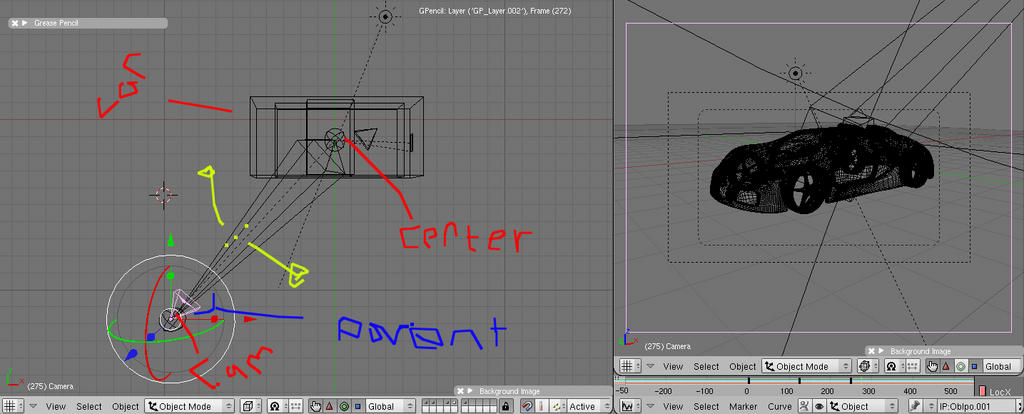Screen dimensions: 1024x414
Task: Click the 3D cursor crosshair in left viewport
Action: click(163, 195)
